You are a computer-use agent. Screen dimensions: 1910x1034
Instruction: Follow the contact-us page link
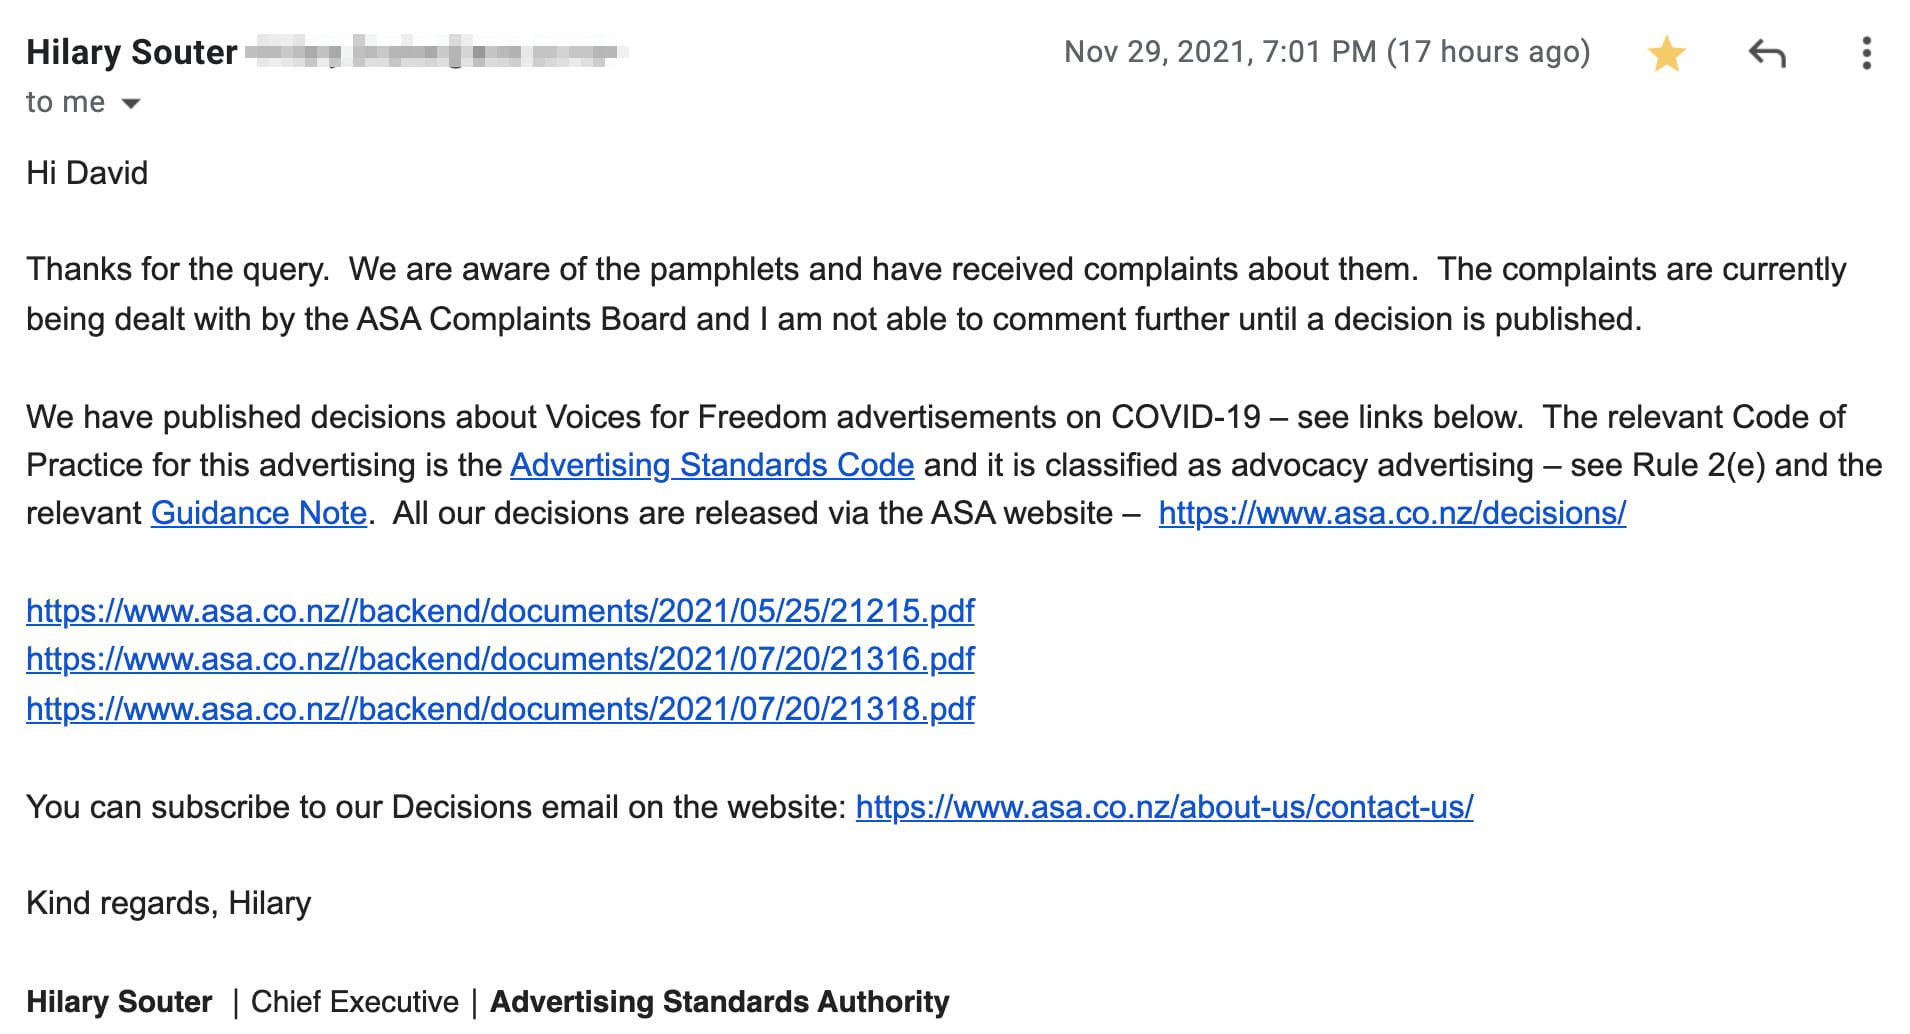pos(1164,807)
